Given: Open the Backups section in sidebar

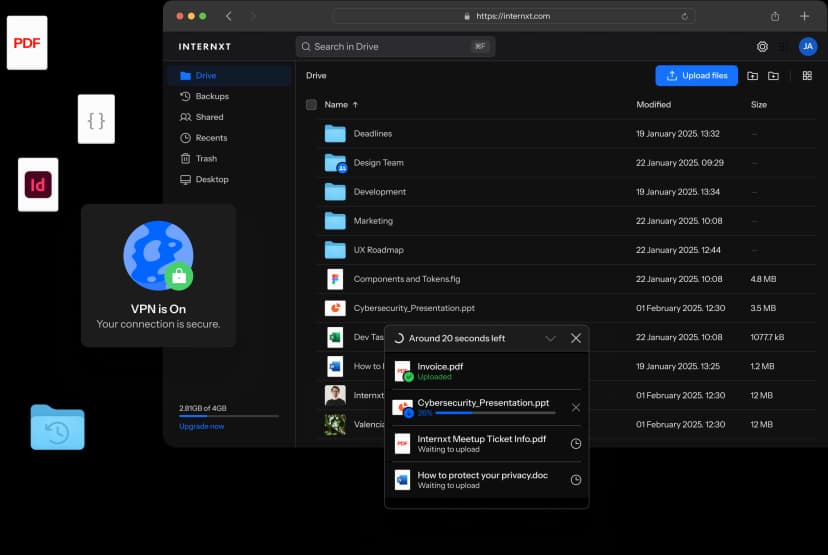Looking at the screenshot, I should tap(229, 96).
